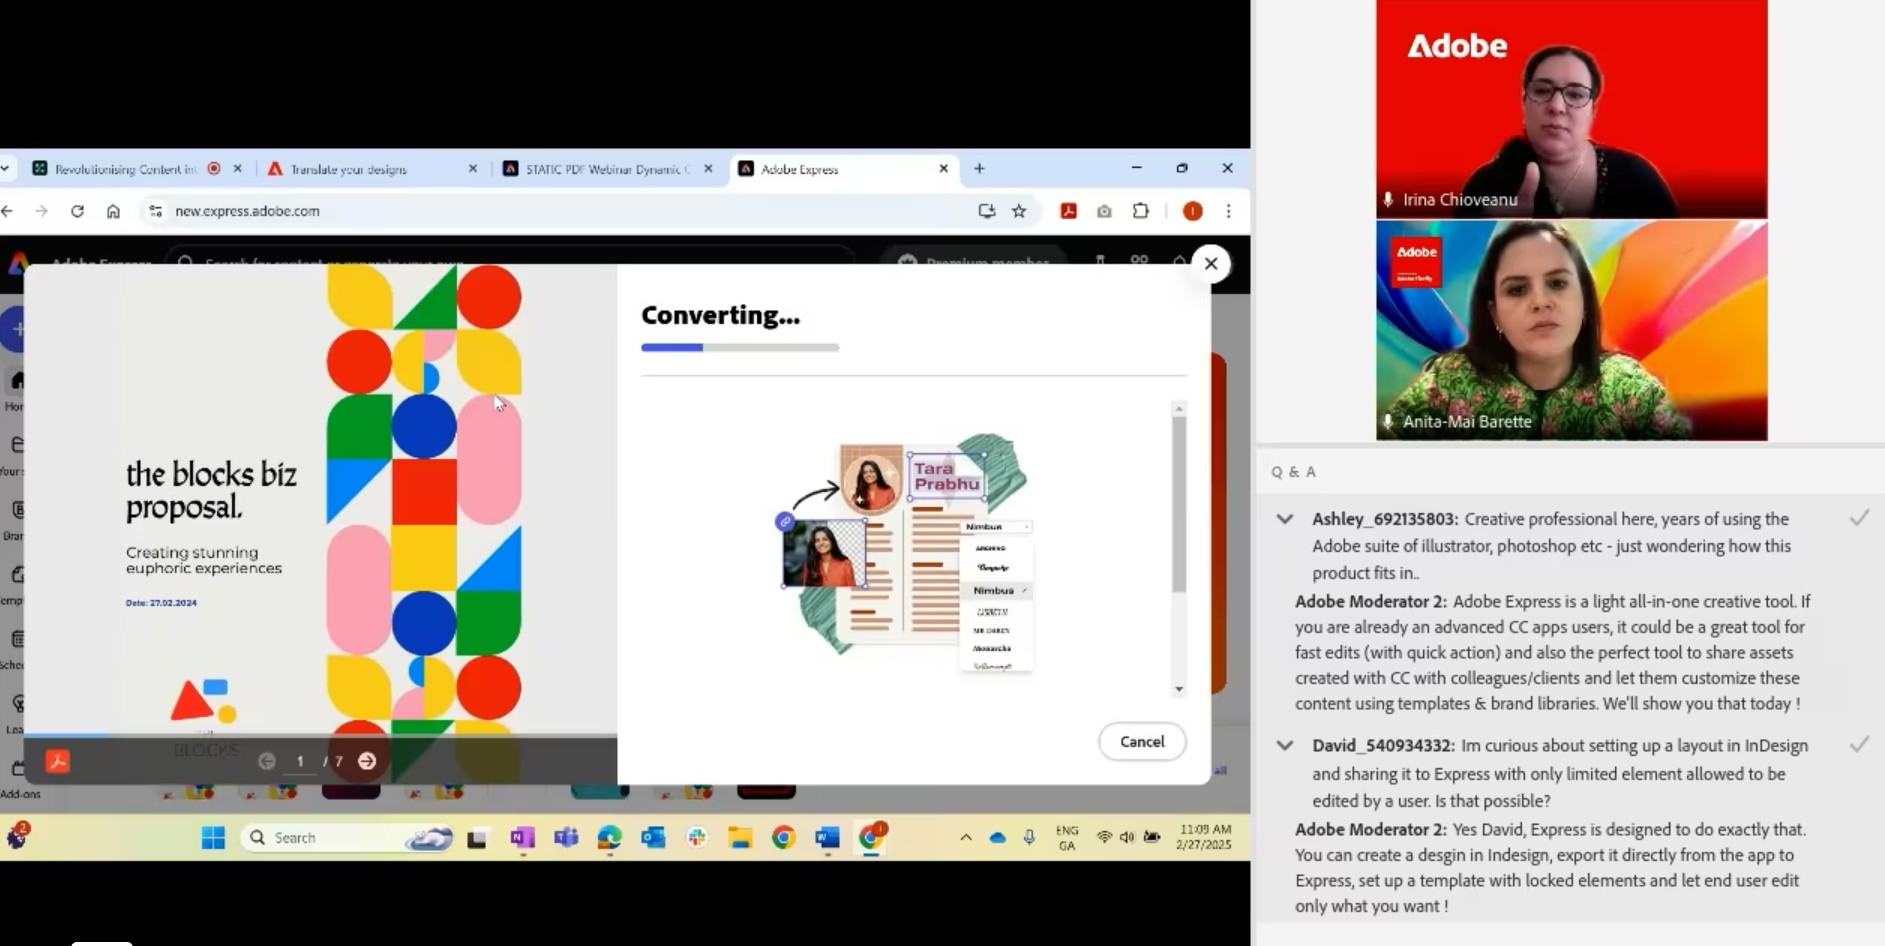
Task: Go to the next PDF preview page
Action: 367,761
